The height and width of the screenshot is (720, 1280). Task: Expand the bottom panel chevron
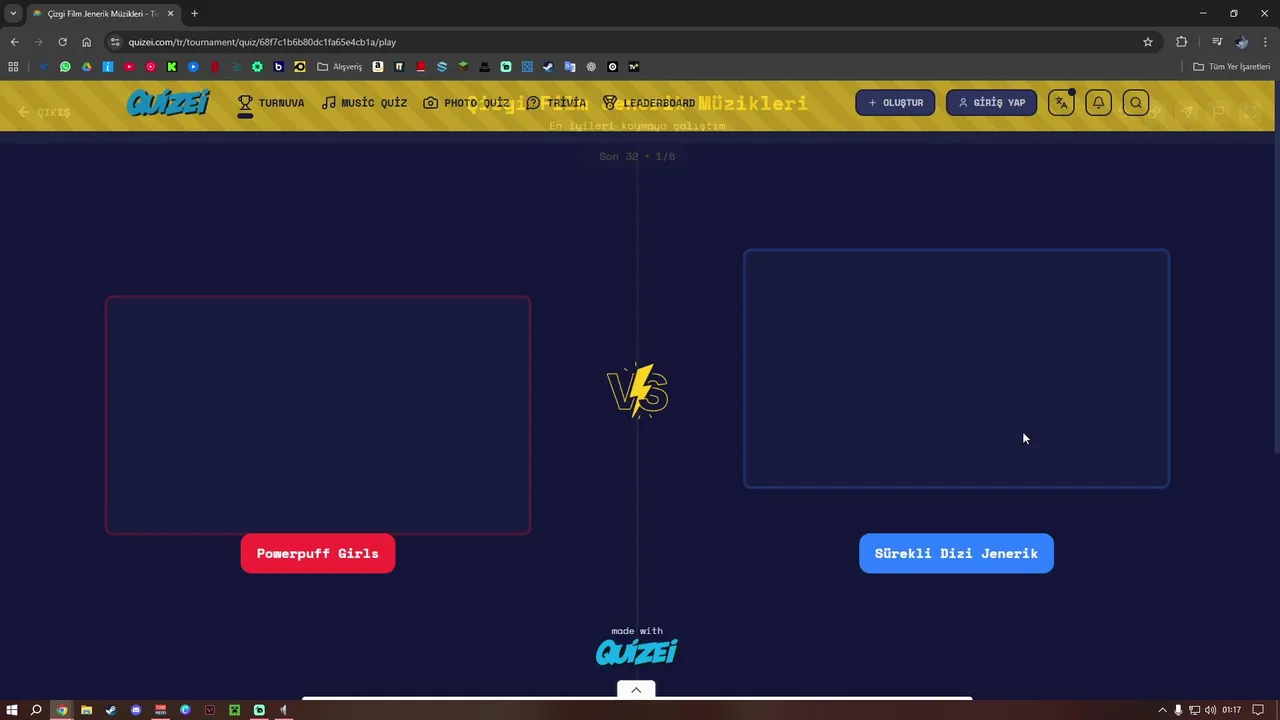click(636, 690)
